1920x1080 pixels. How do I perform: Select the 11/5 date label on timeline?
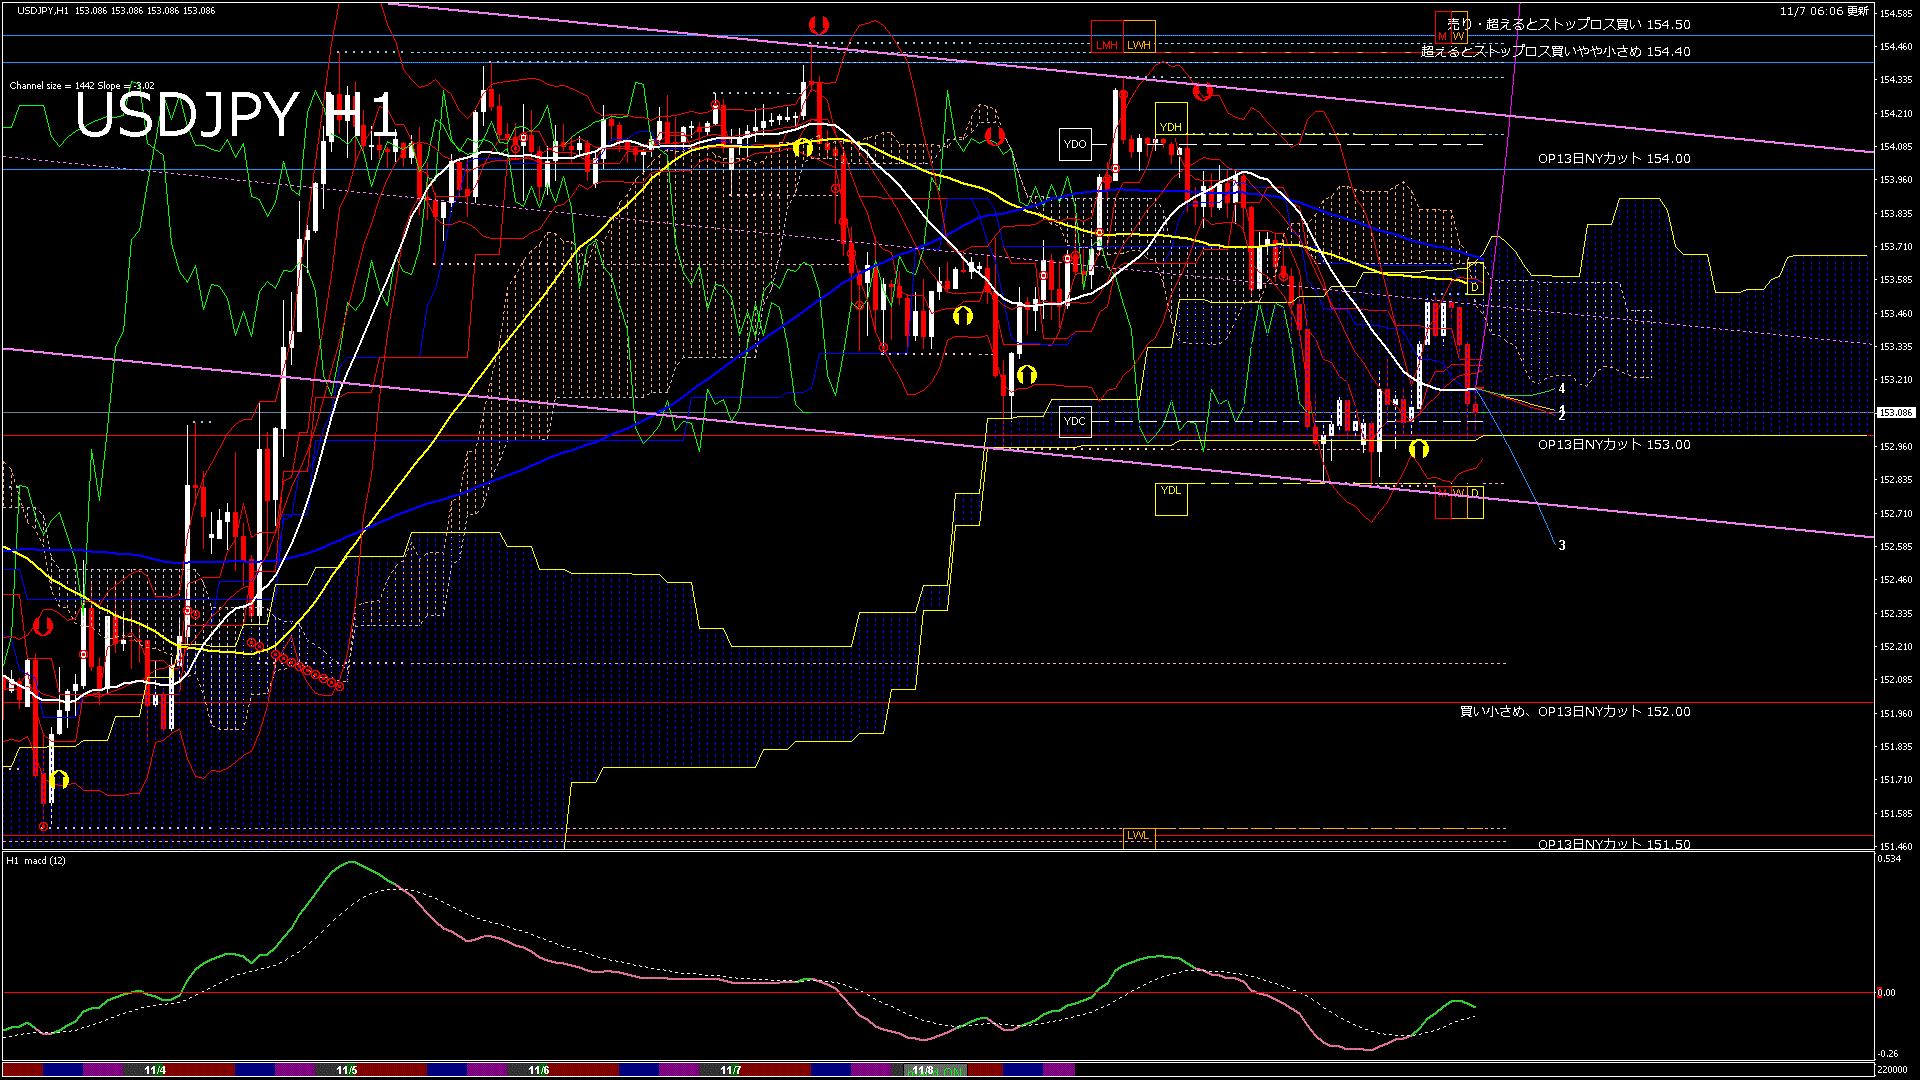coord(347,1070)
